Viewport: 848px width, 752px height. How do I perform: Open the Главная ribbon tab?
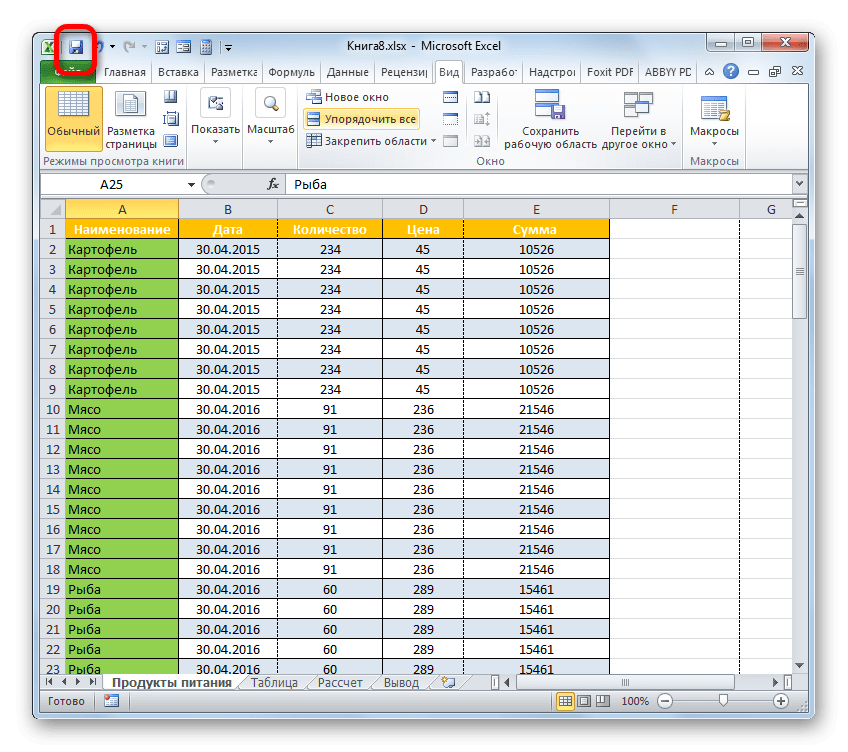[125, 72]
